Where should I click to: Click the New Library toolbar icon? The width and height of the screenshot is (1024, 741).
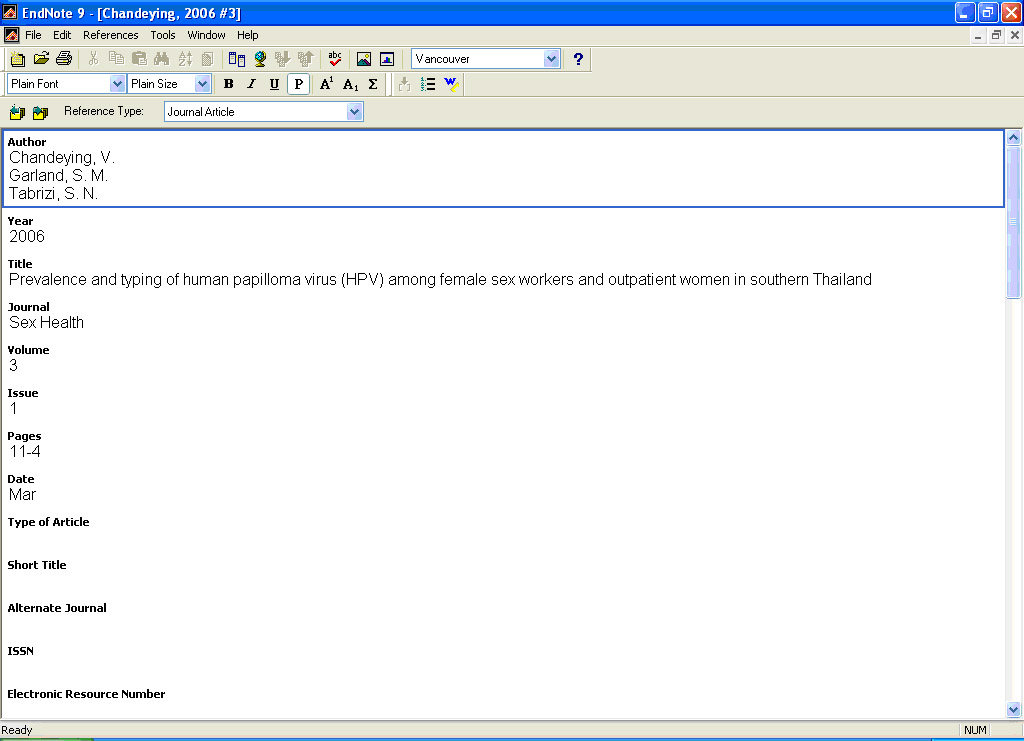[x=18, y=59]
